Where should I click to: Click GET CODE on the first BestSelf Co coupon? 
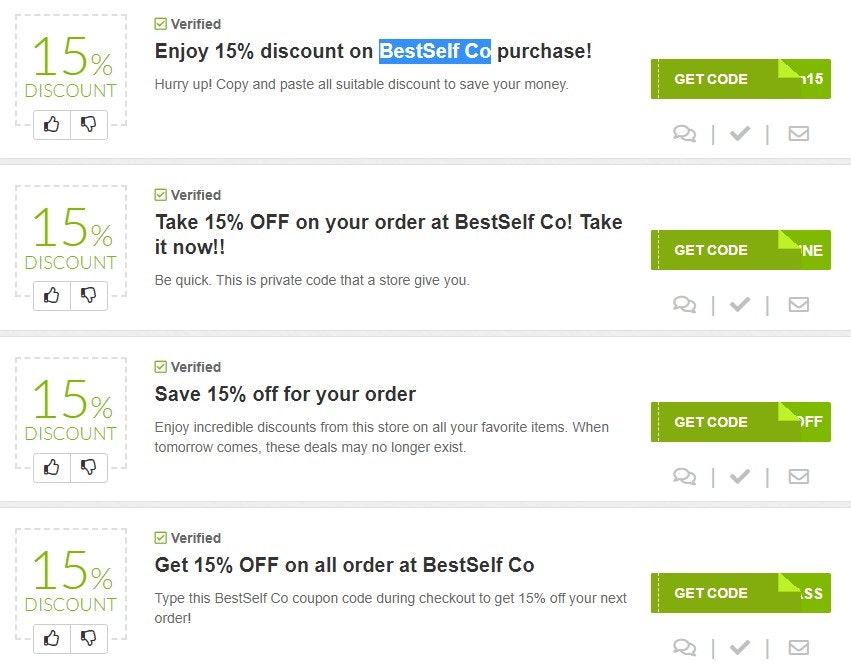tap(713, 78)
